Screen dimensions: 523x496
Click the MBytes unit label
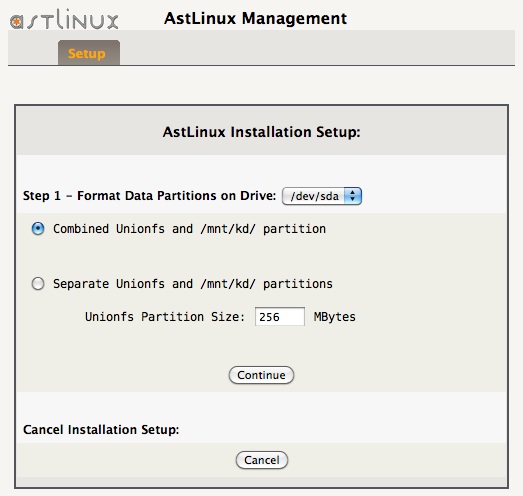[x=335, y=317]
